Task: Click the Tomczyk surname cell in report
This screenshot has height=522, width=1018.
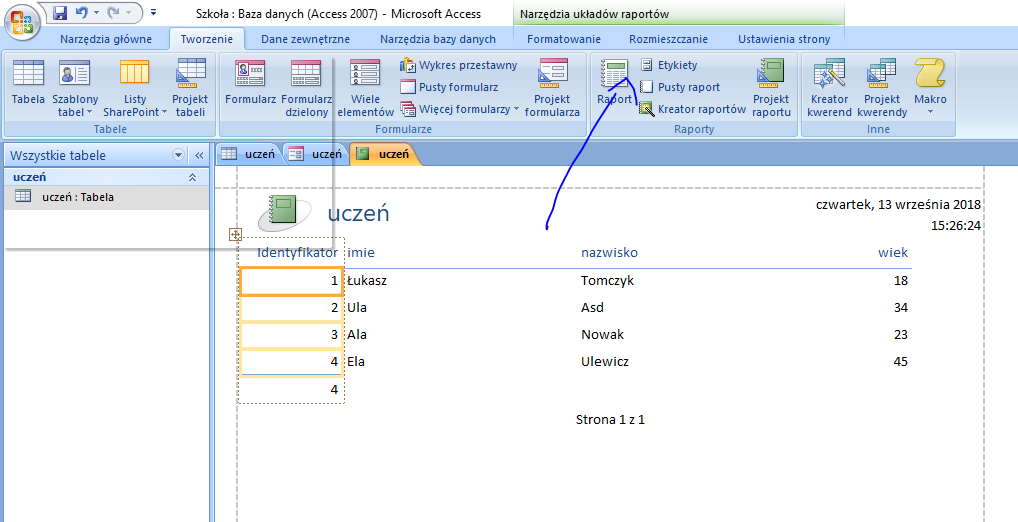Action: tap(607, 280)
